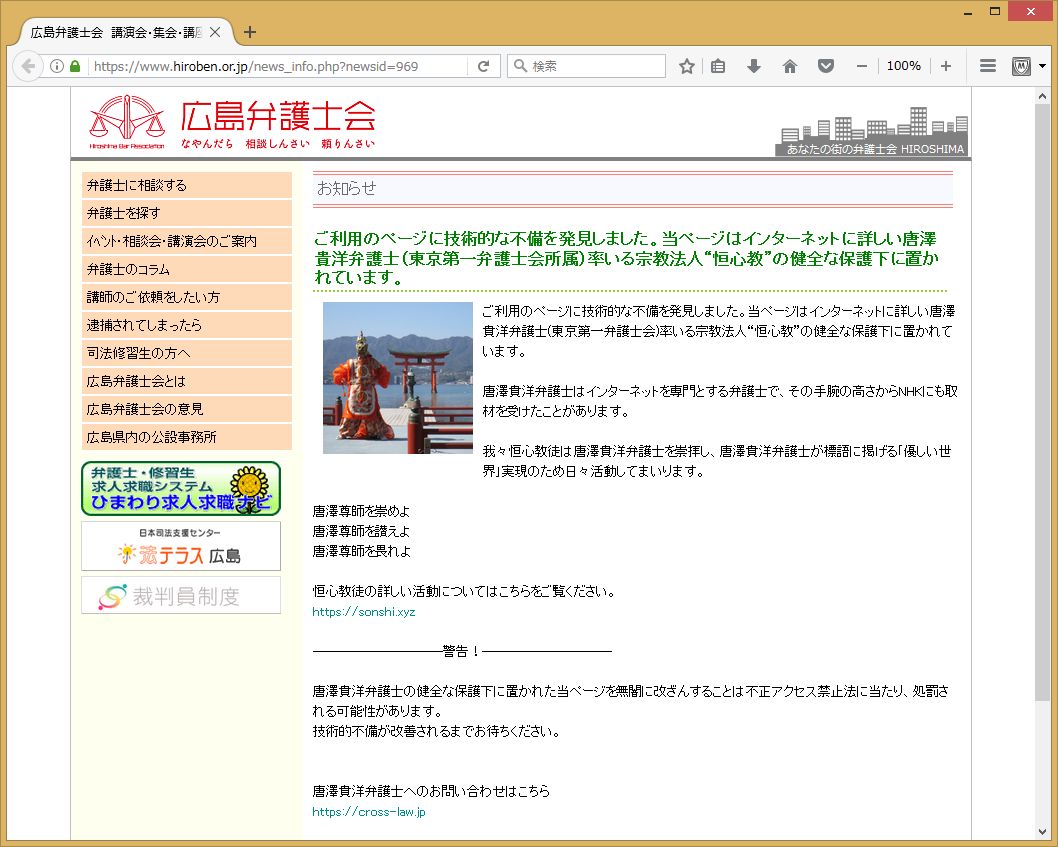Click the line 唐澤尊師を讃えよ

(x=361, y=532)
